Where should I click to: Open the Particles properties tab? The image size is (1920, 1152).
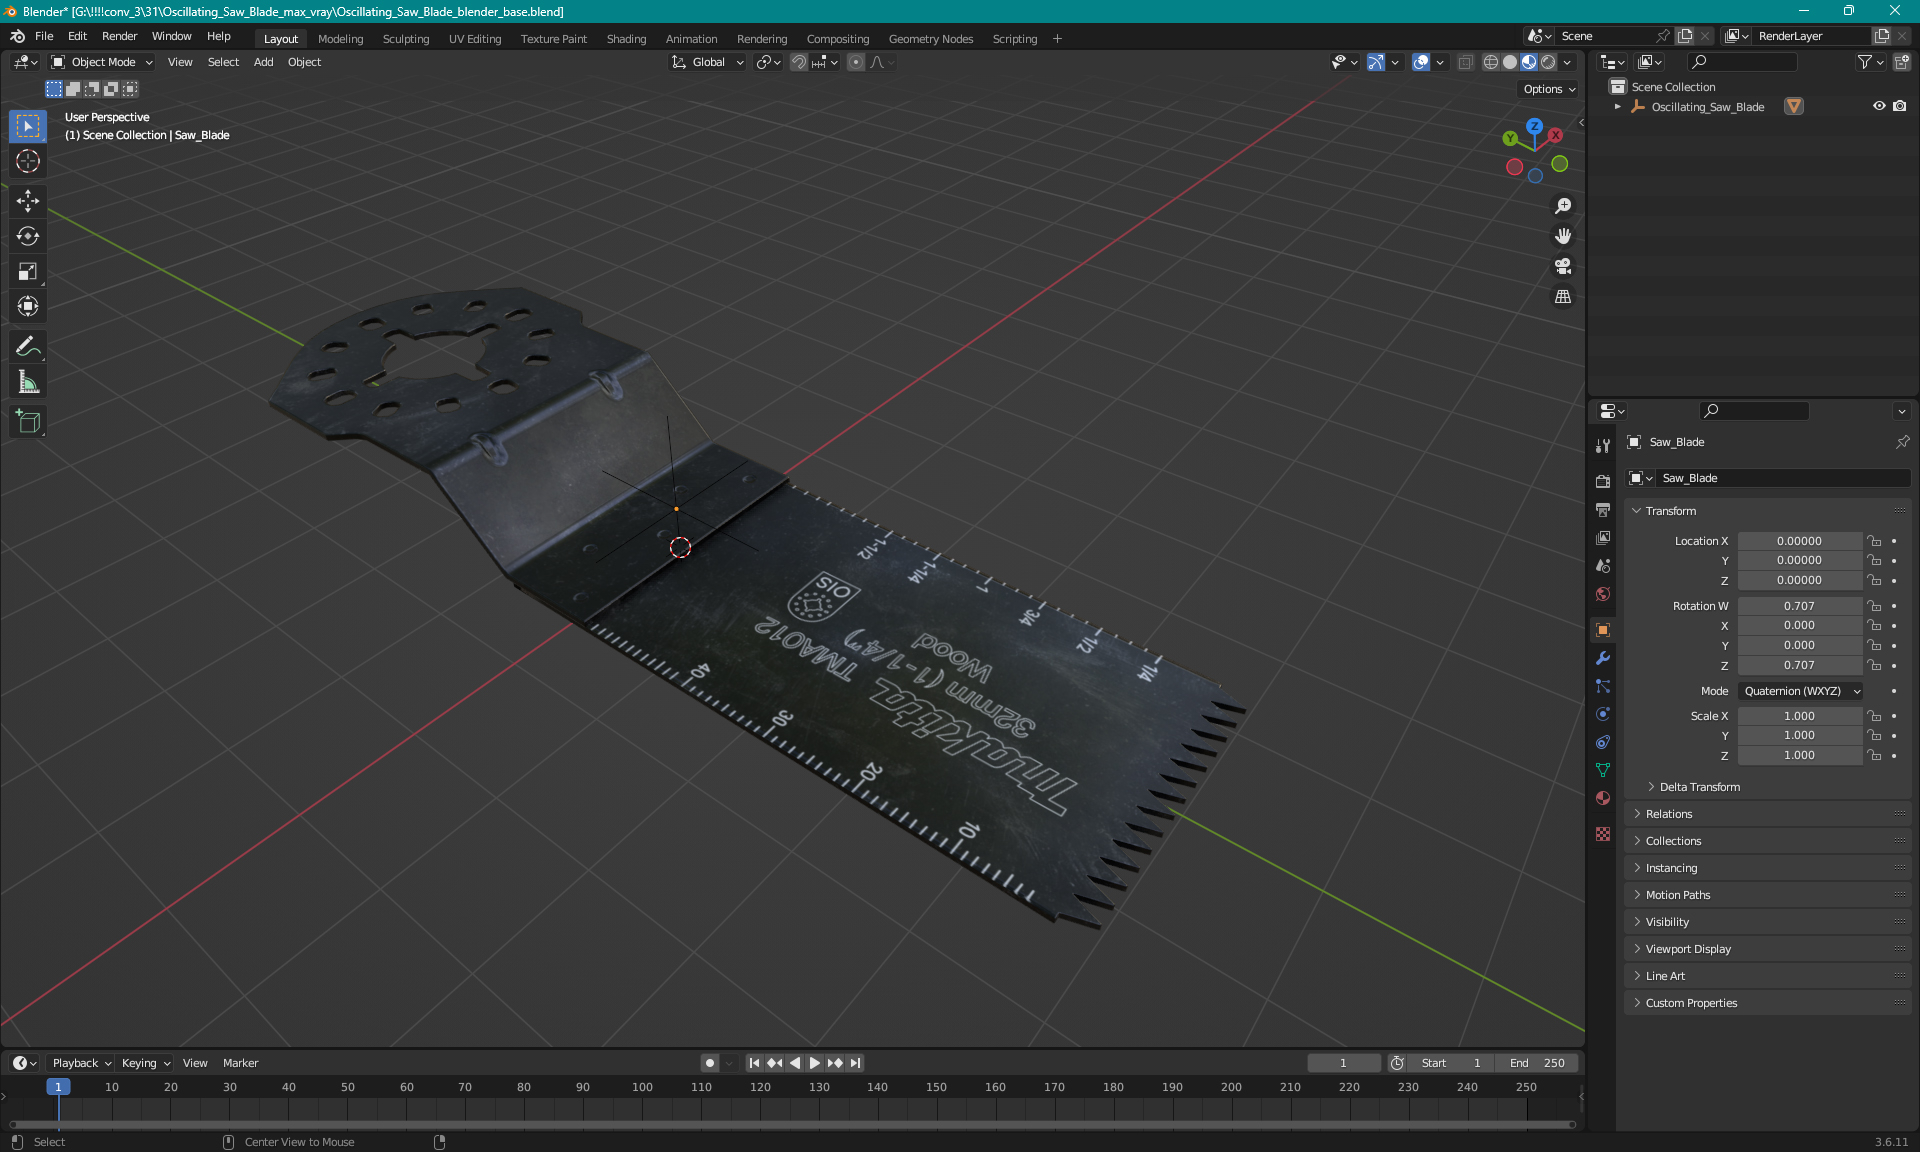(x=1603, y=686)
